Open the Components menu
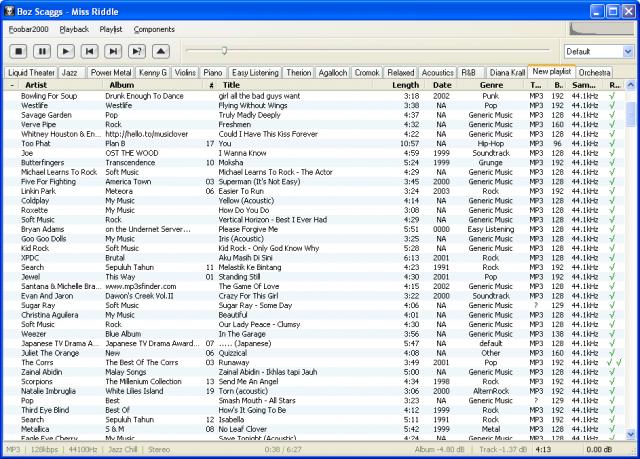 pos(153,30)
